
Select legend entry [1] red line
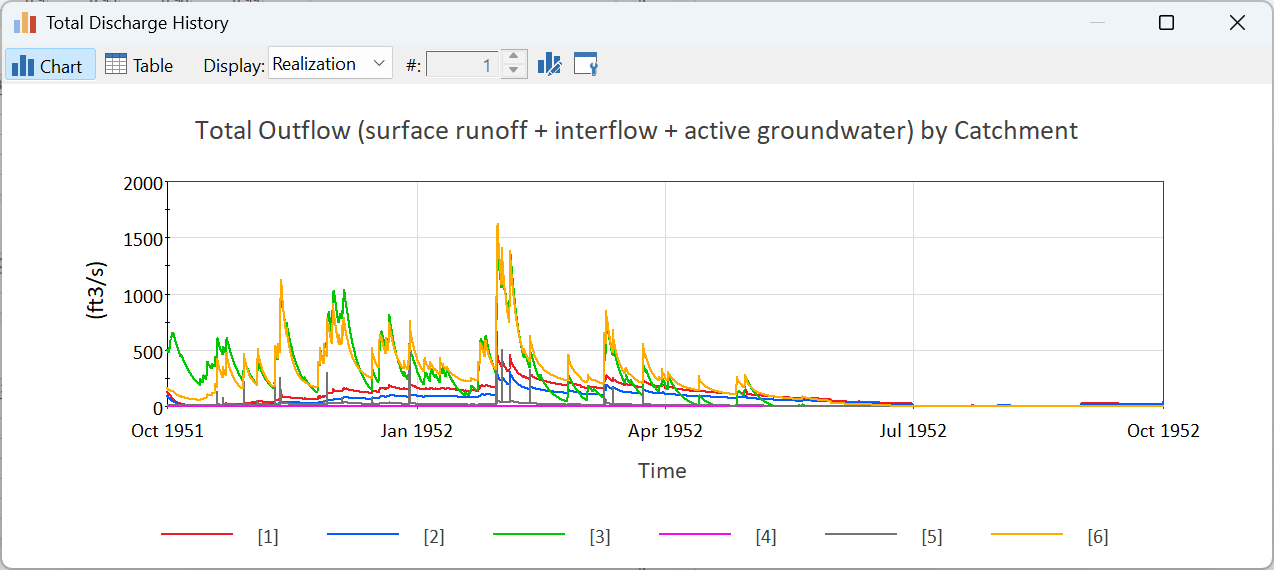[x=220, y=536]
